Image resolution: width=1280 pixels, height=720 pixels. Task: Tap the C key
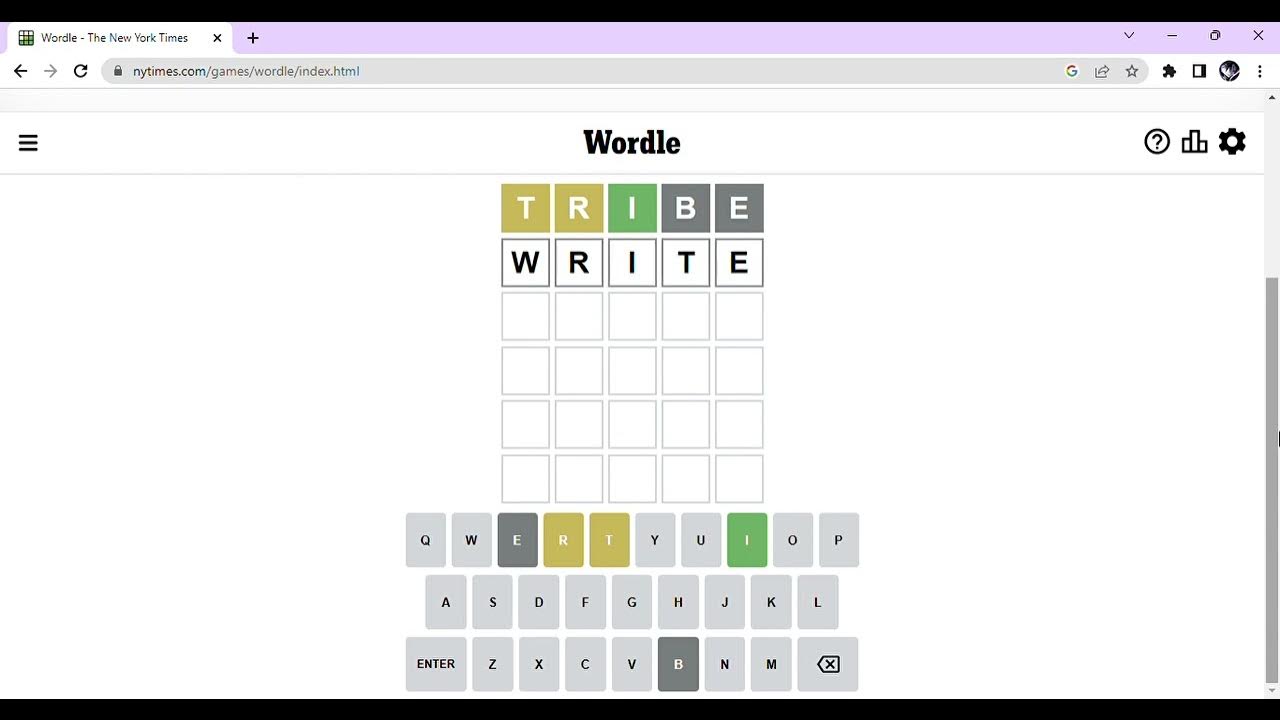click(x=585, y=664)
